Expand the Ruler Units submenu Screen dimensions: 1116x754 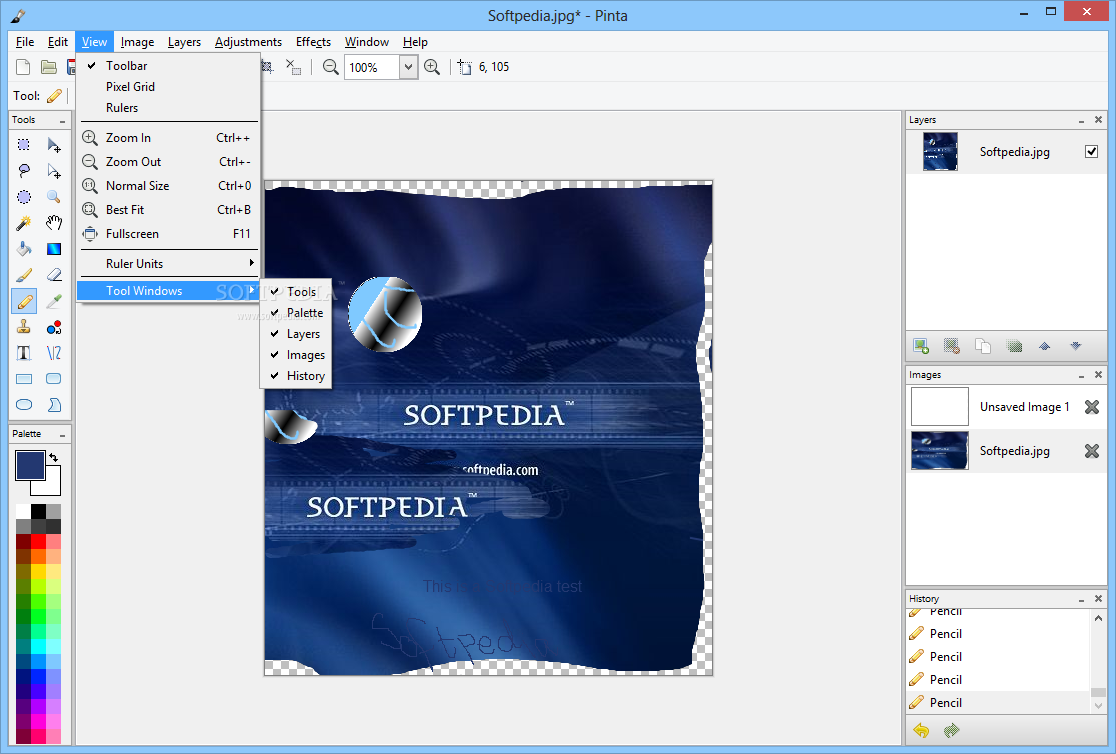tap(169, 263)
